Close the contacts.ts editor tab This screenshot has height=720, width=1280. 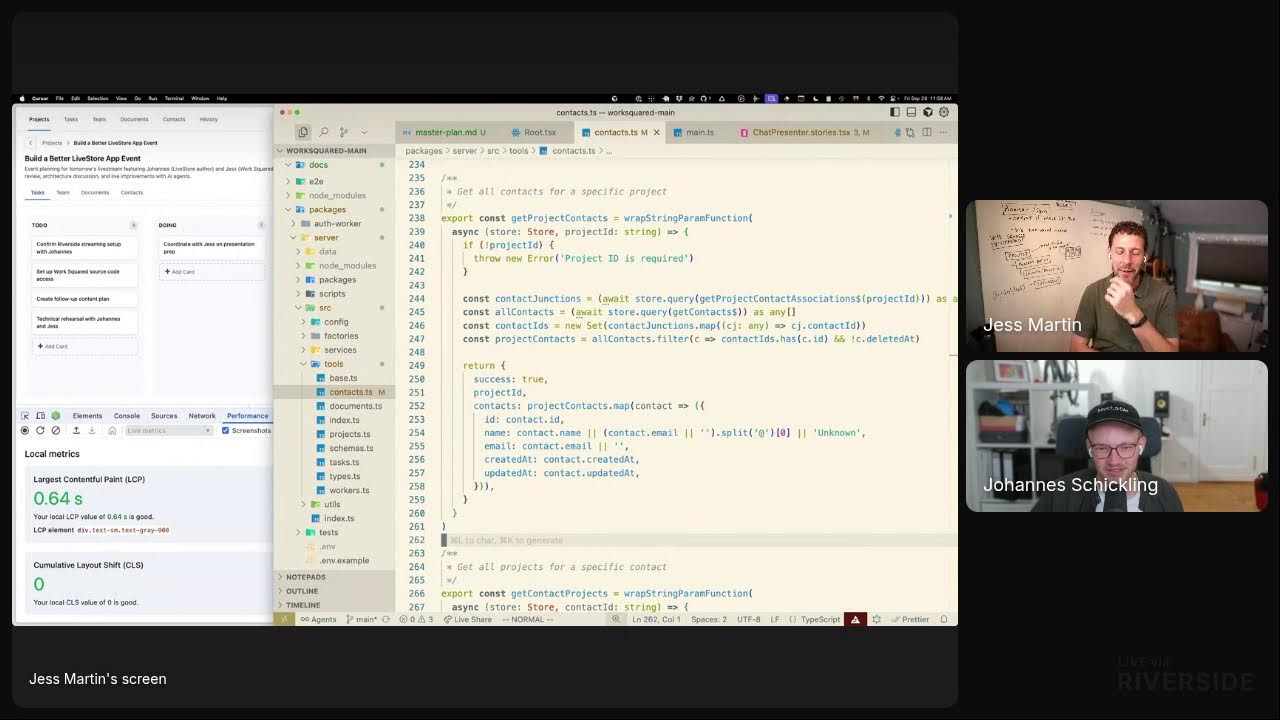pos(657,132)
